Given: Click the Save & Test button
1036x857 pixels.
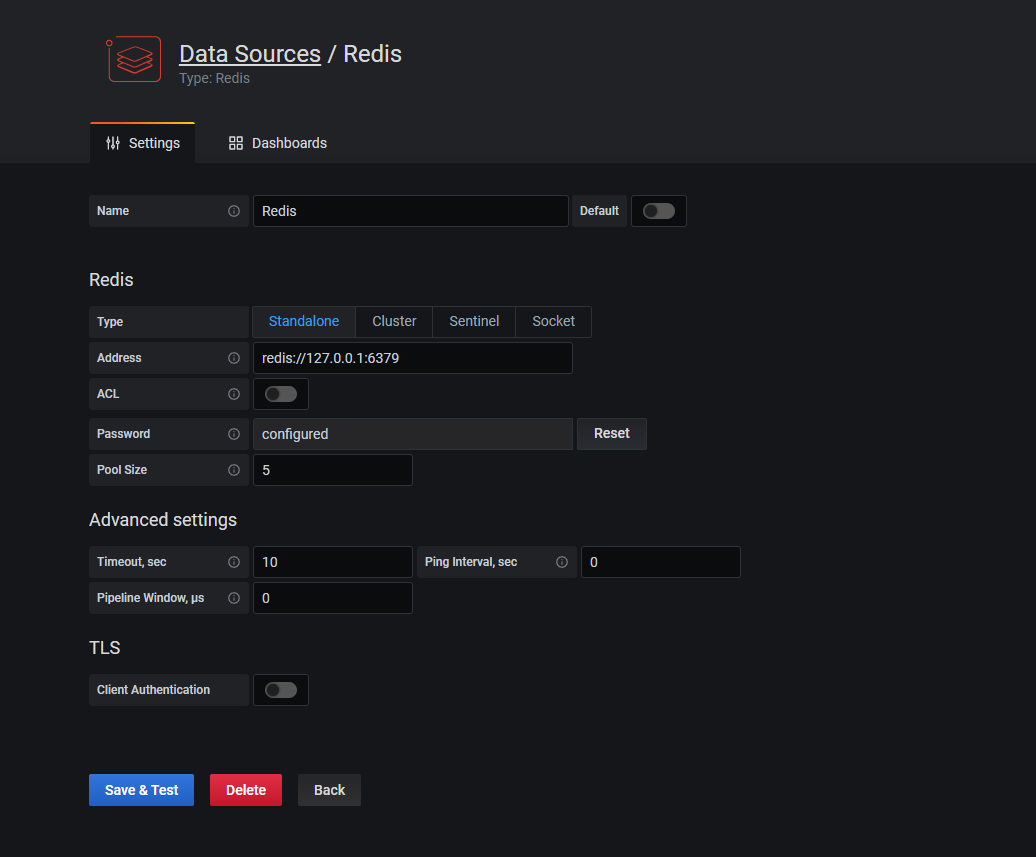Looking at the screenshot, I should coord(141,790).
